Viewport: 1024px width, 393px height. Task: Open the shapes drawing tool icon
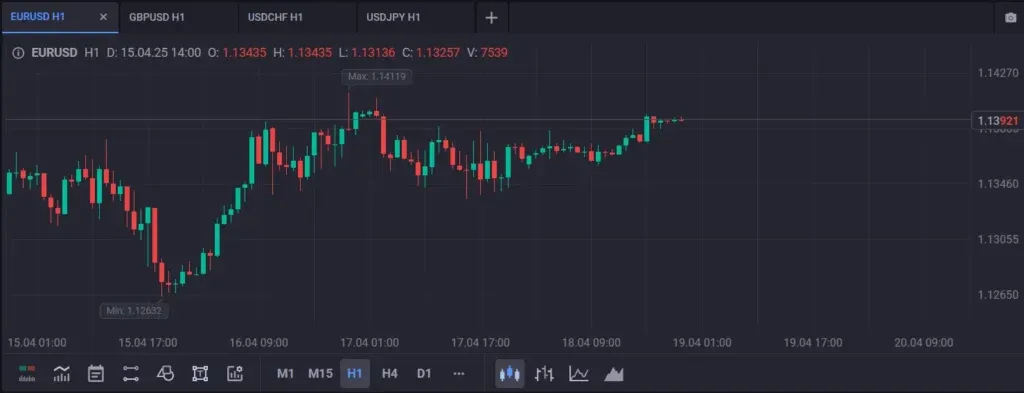click(x=165, y=373)
